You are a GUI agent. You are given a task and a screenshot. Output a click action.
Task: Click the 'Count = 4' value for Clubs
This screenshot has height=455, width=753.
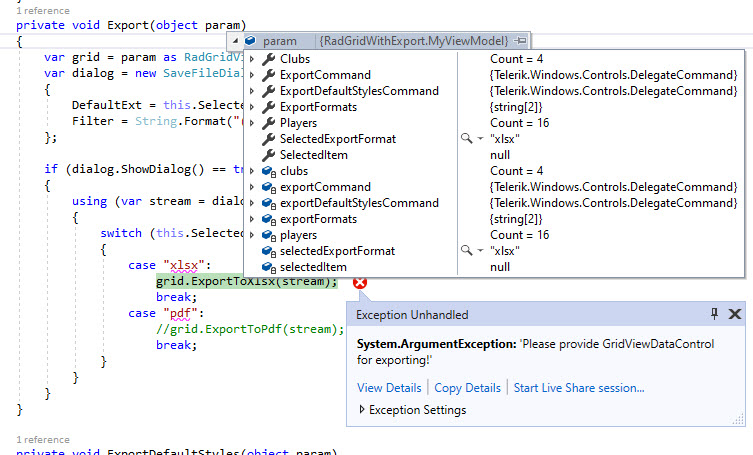tap(516, 59)
